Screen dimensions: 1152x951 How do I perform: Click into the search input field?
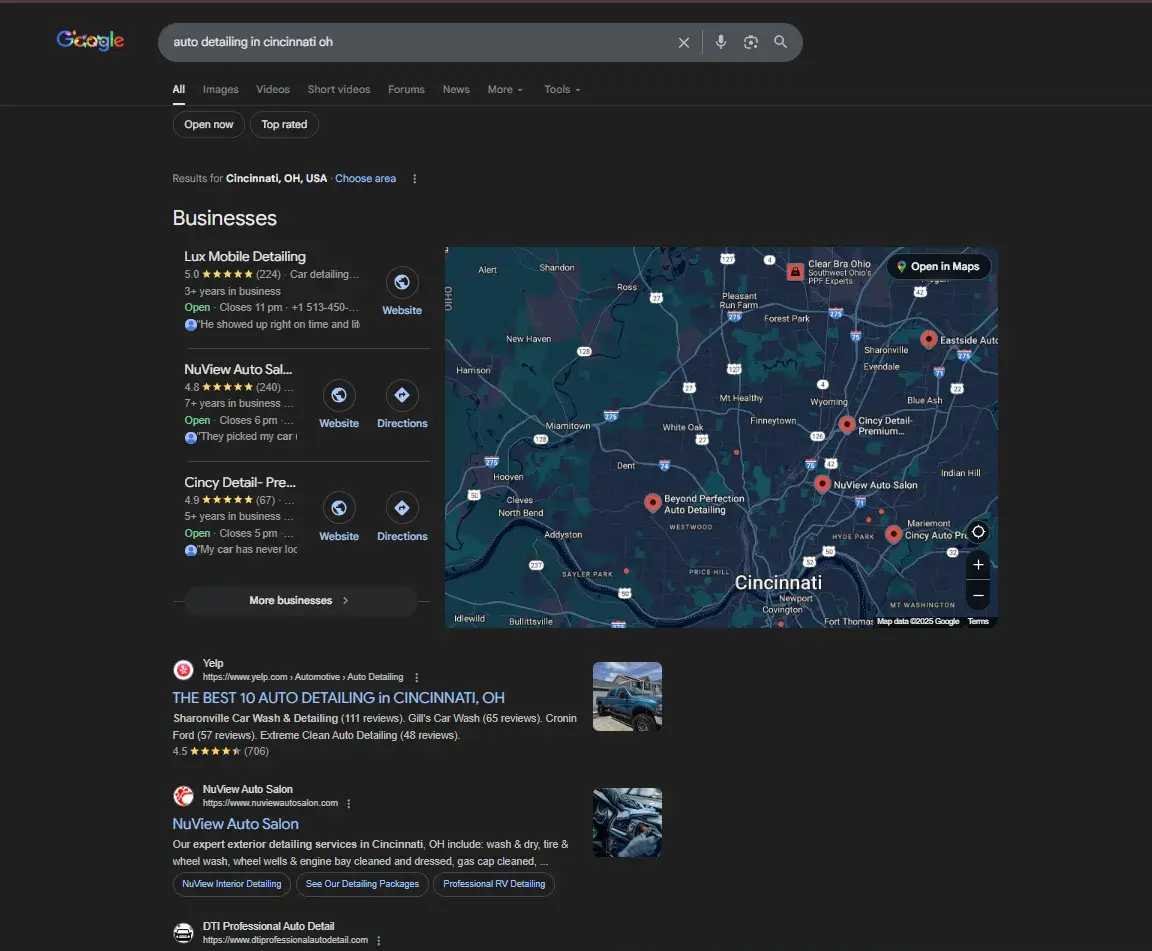419,42
